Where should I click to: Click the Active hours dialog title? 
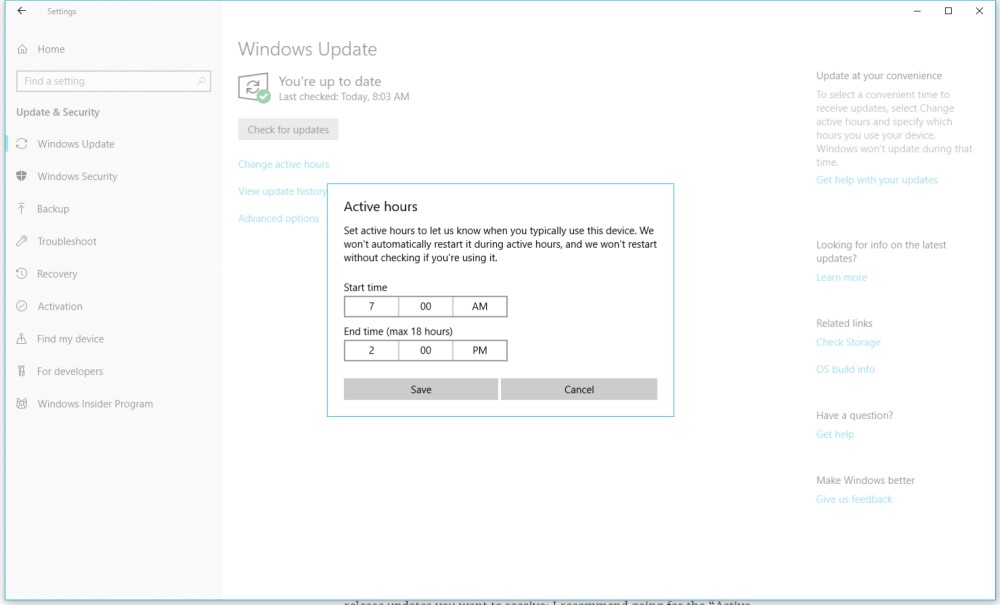tap(381, 207)
